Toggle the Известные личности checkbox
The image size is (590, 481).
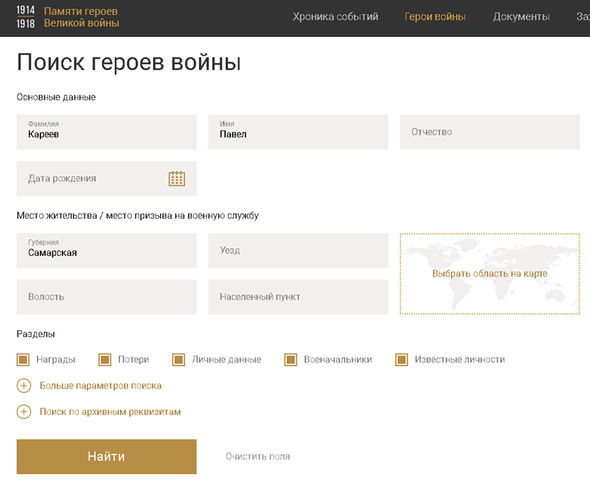(401, 359)
